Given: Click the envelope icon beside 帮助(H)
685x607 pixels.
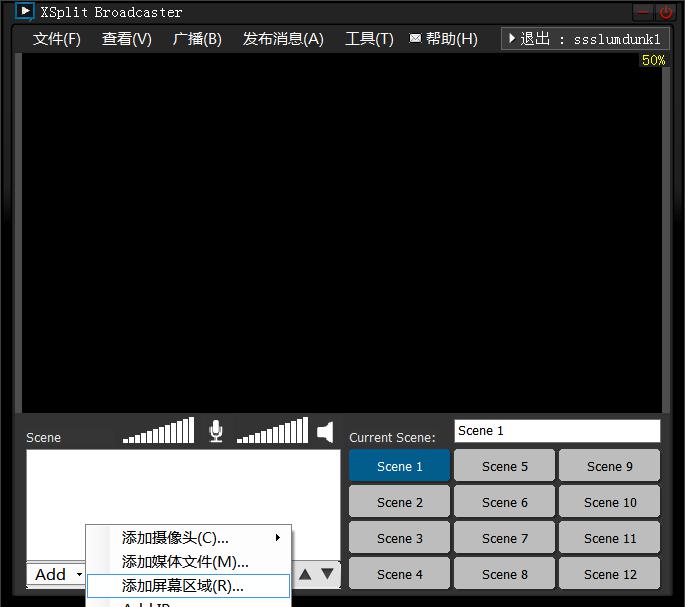Looking at the screenshot, I should click(x=415, y=38).
